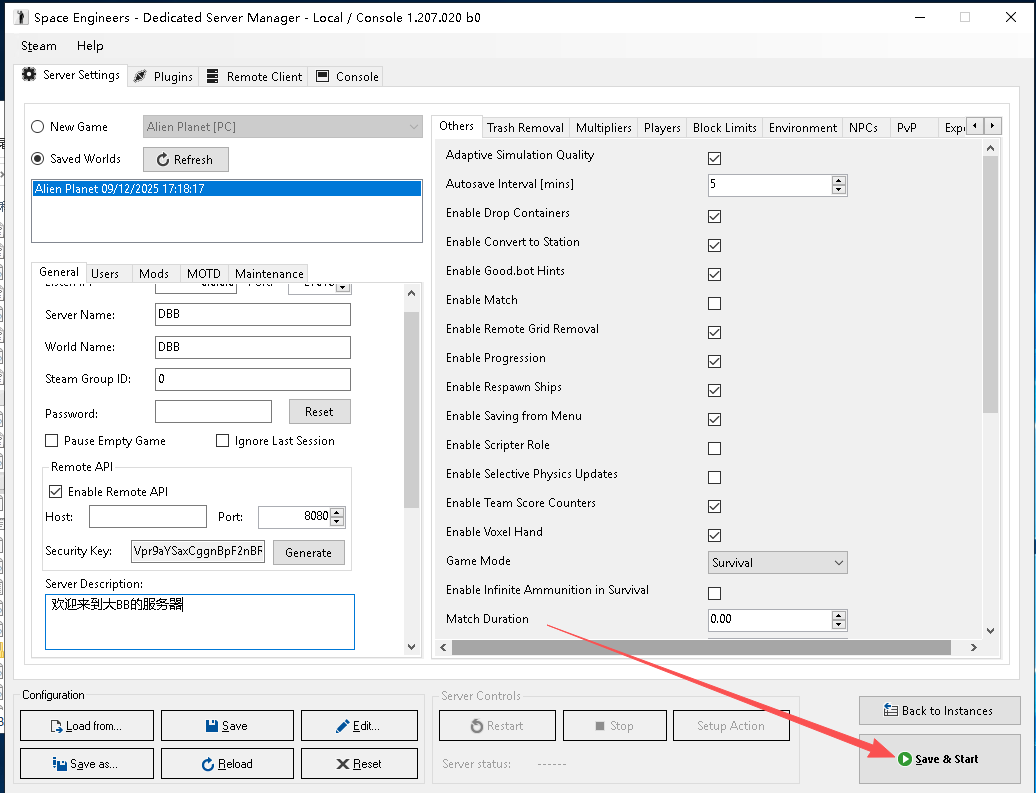The height and width of the screenshot is (793, 1036).
Task: Click the Server Name input field
Action: [253, 315]
